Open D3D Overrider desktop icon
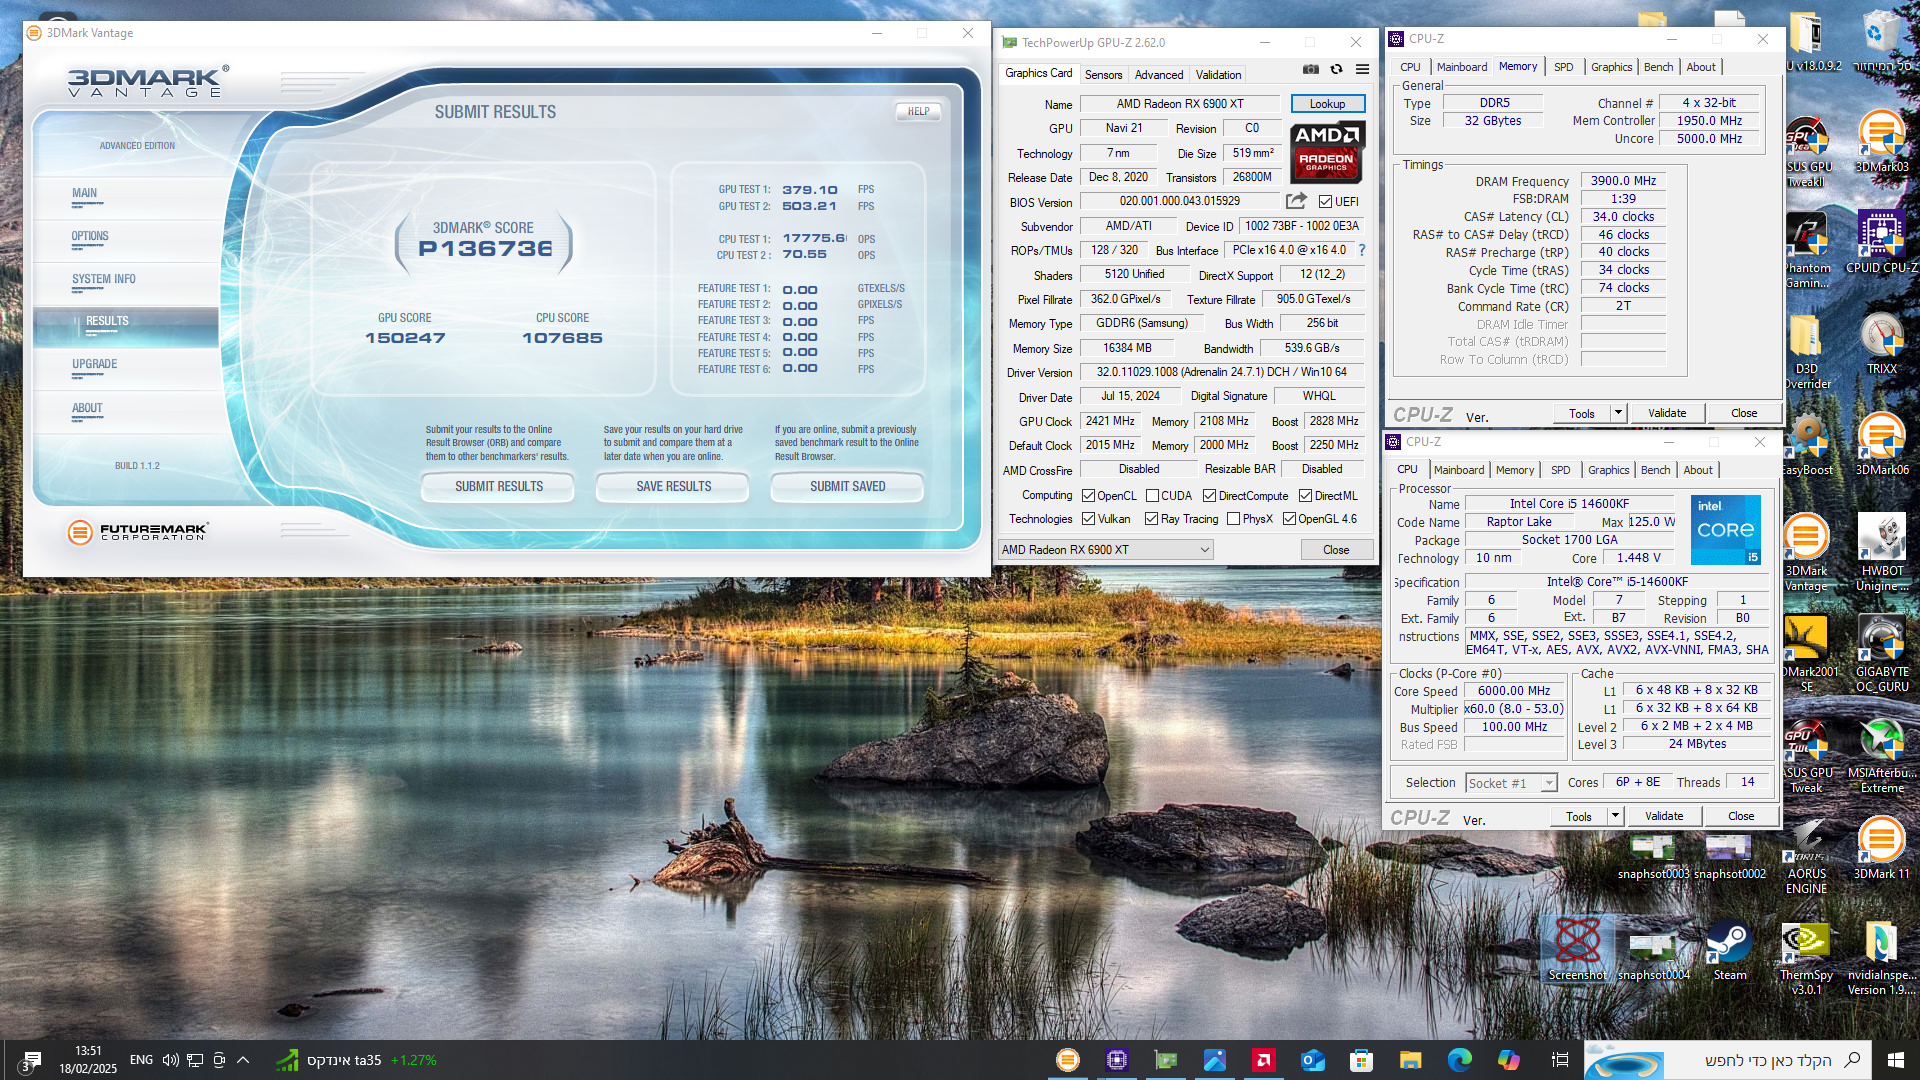 coord(1806,352)
